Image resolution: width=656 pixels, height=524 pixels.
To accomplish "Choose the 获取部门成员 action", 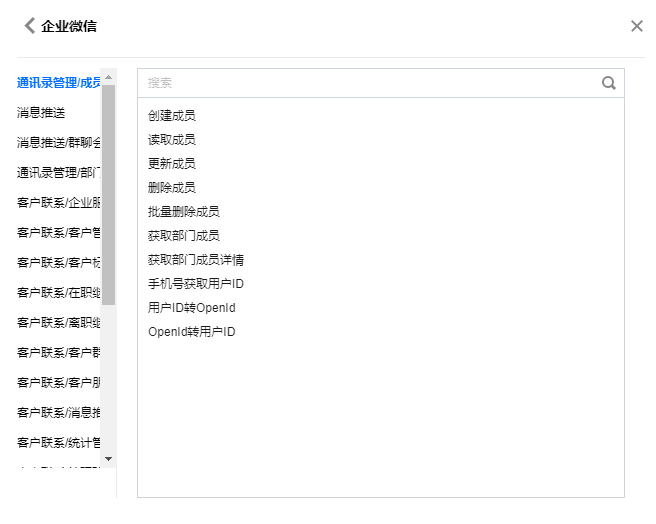I will [184, 236].
